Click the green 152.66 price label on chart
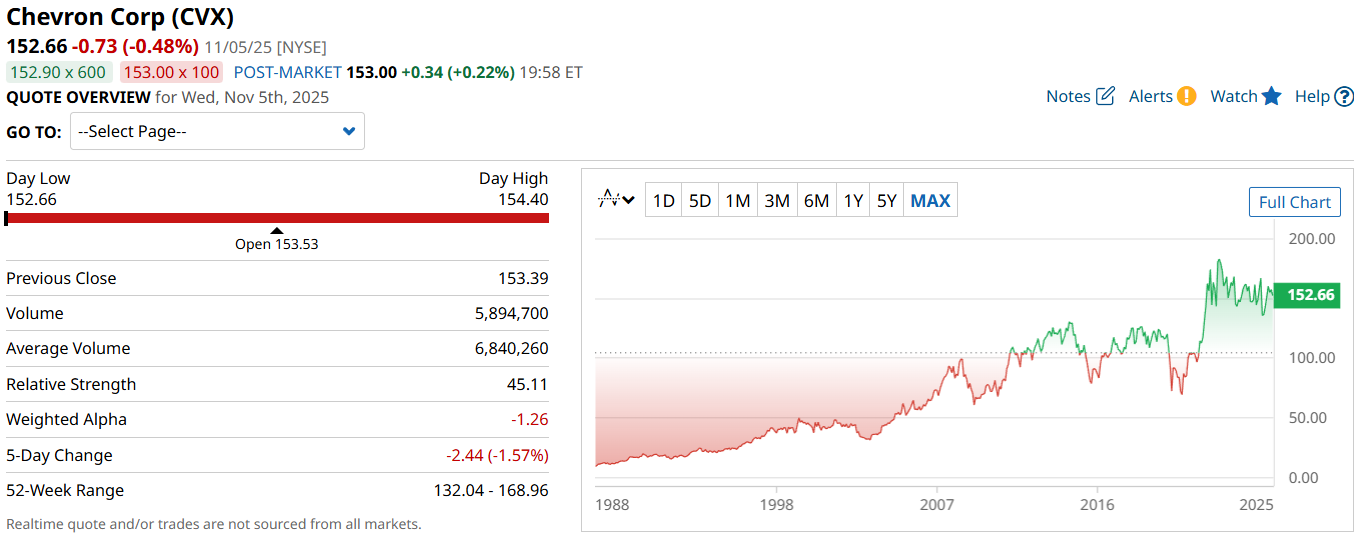This screenshot has width=1363, height=542. coord(1307,295)
